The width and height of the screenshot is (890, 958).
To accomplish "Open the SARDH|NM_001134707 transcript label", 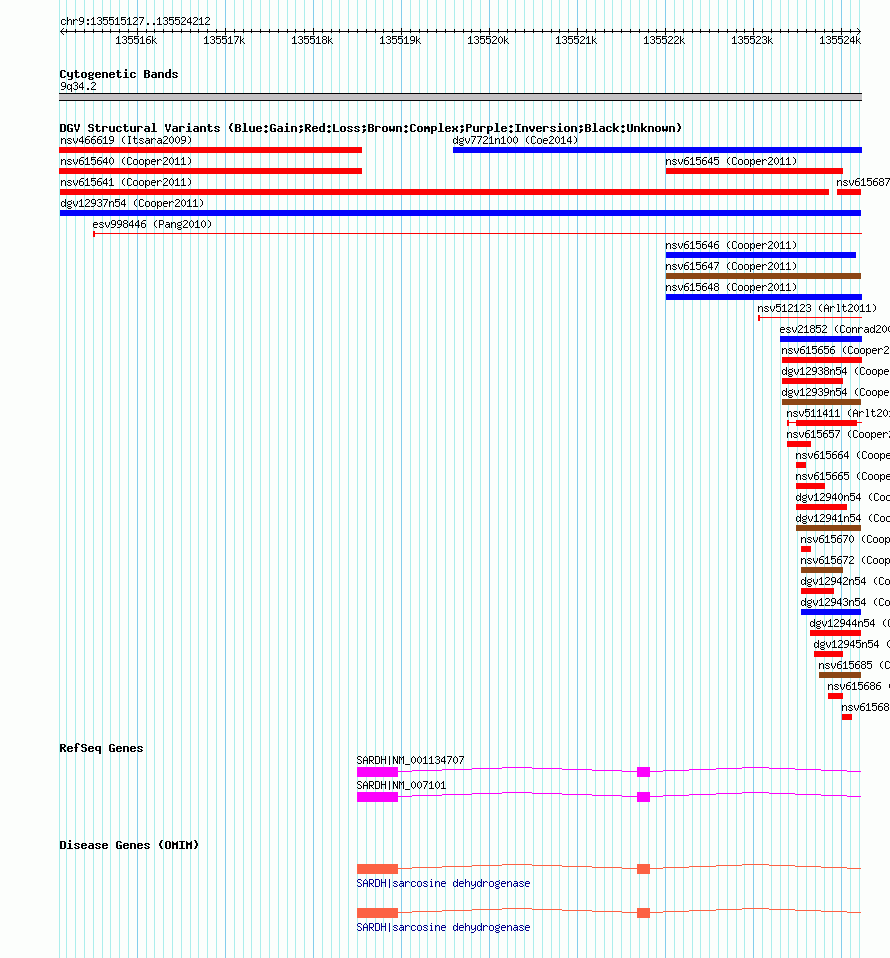I will [x=410, y=760].
